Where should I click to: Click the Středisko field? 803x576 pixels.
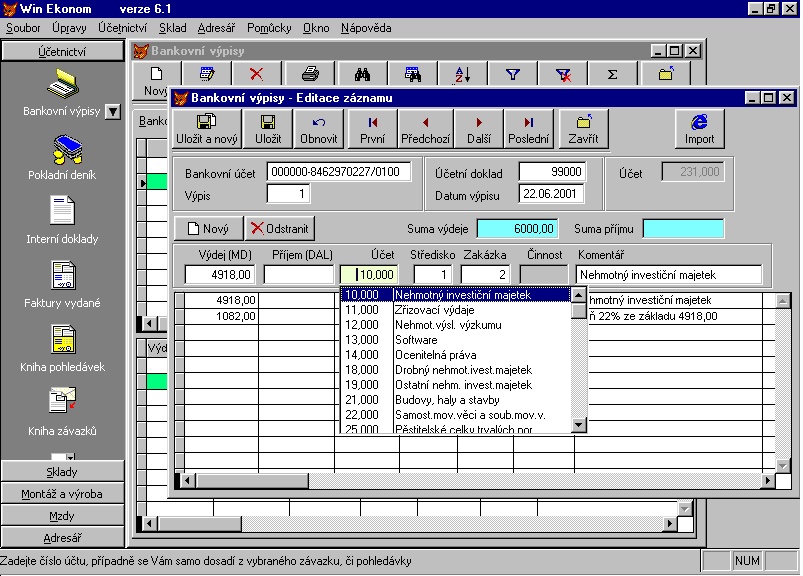(433, 274)
